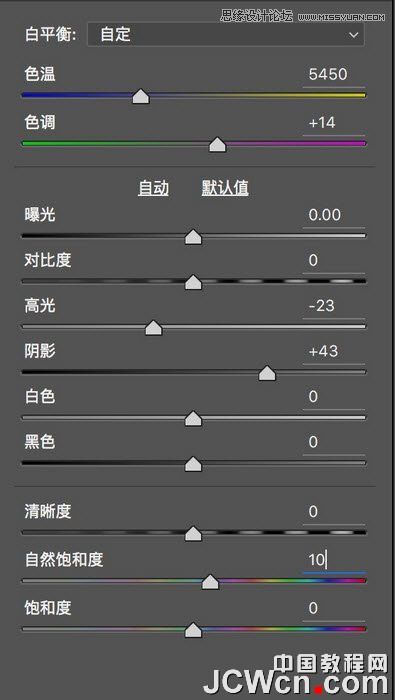Image resolution: width=395 pixels, height=700 pixels.
Task: Click the 黑色 slider handle
Action: point(193,464)
